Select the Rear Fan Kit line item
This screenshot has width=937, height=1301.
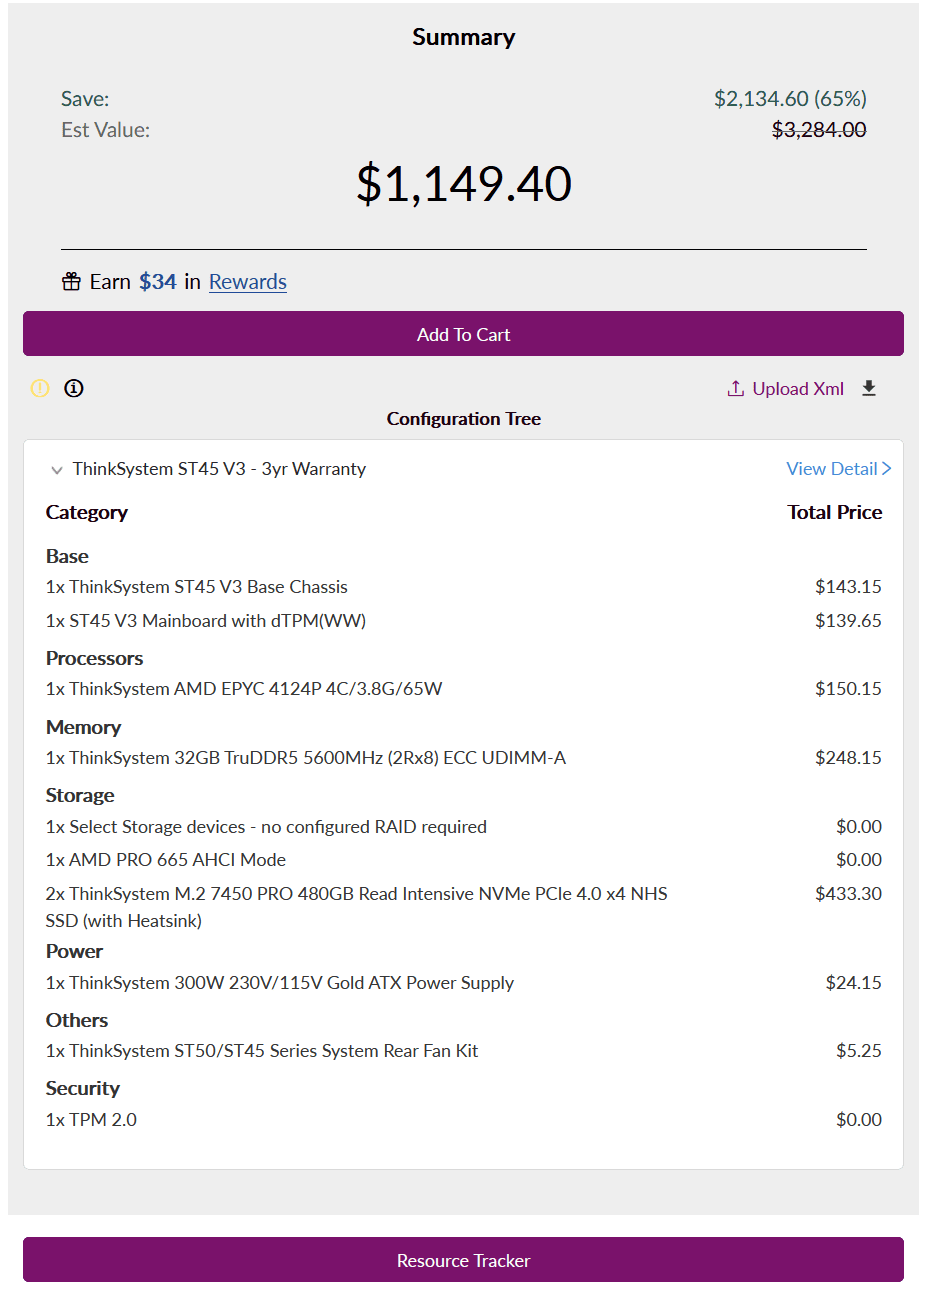click(x=262, y=1051)
